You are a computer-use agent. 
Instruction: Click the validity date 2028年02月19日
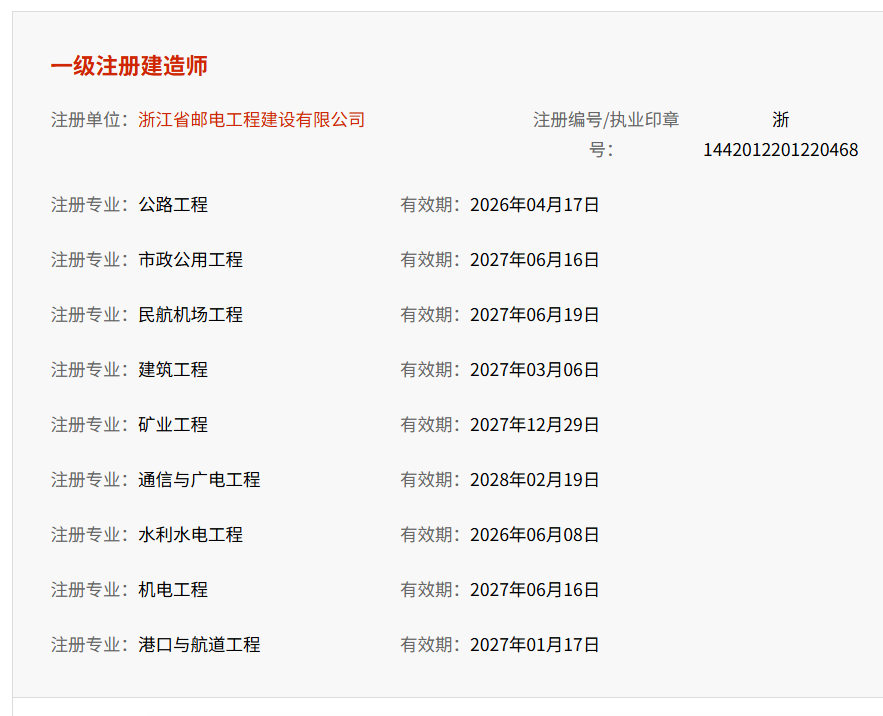tap(534, 480)
